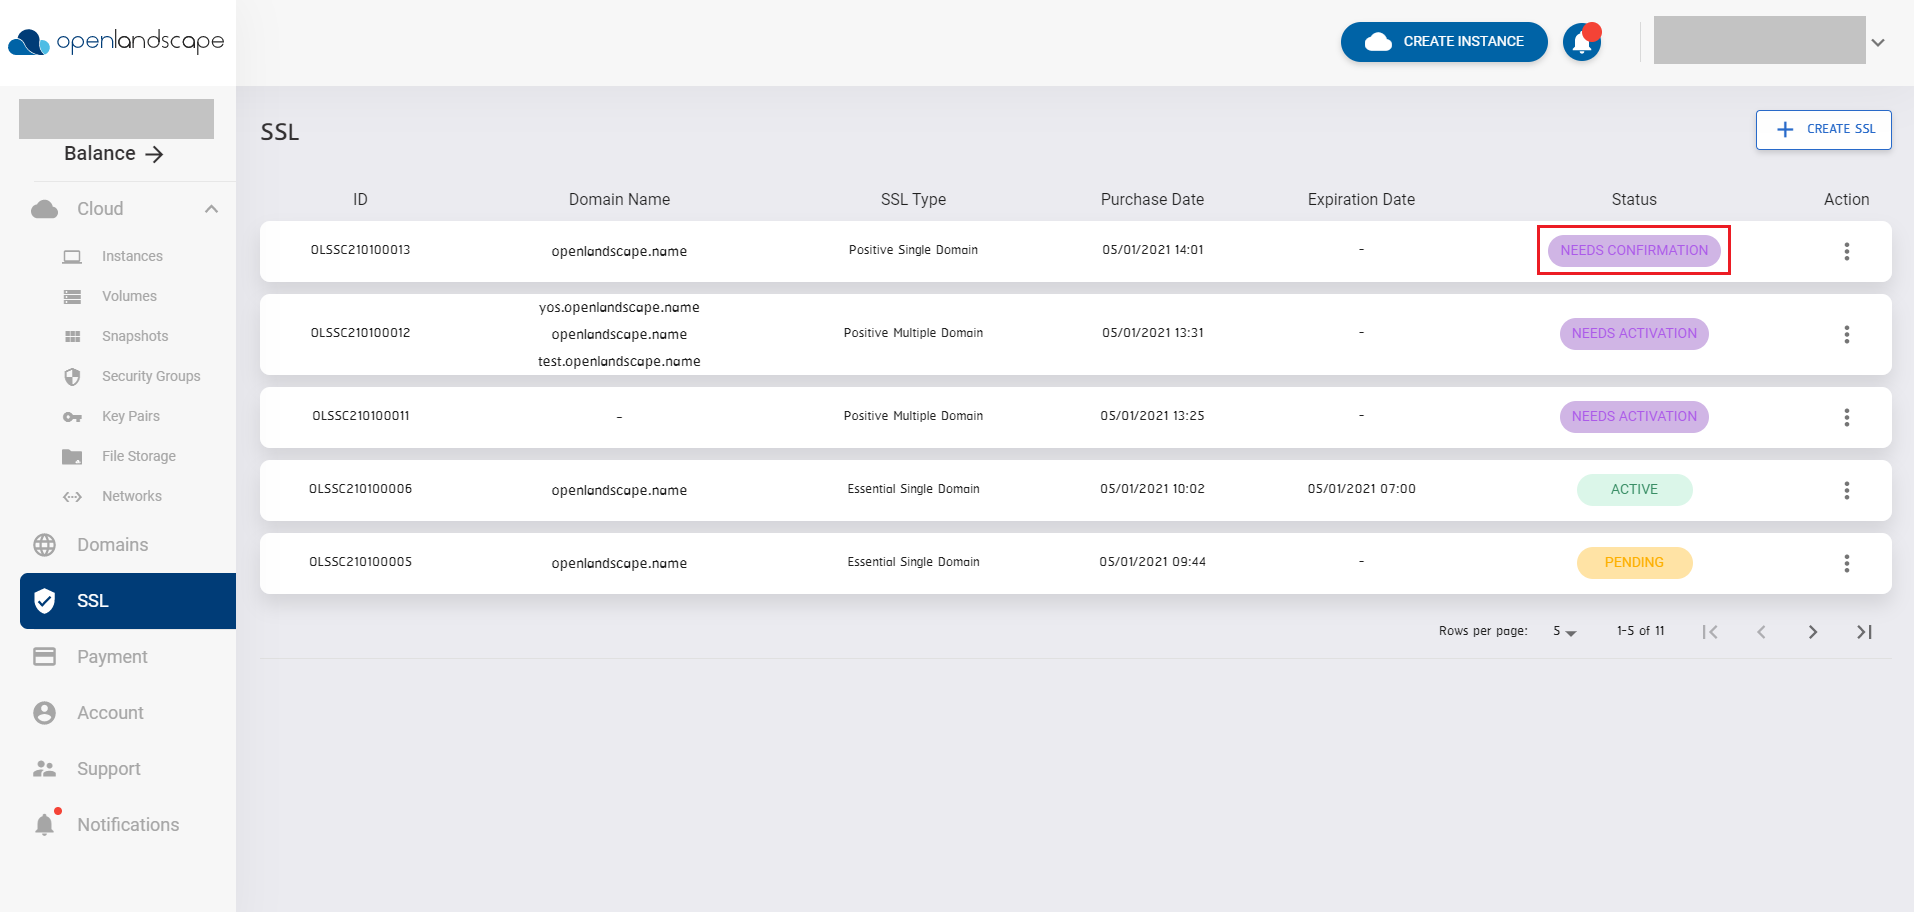
Task: Expand the Rows per page dropdown
Action: coord(1563,631)
